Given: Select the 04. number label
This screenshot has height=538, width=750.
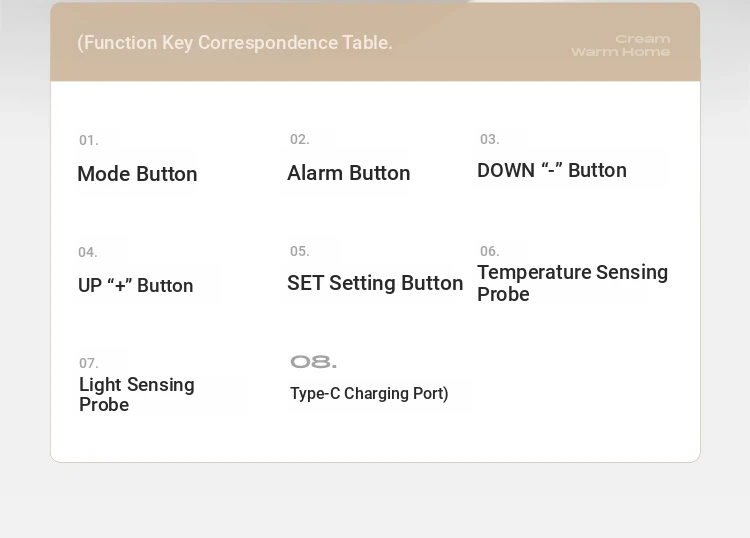Looking at the screenshot, I should [x=88, y=253].
